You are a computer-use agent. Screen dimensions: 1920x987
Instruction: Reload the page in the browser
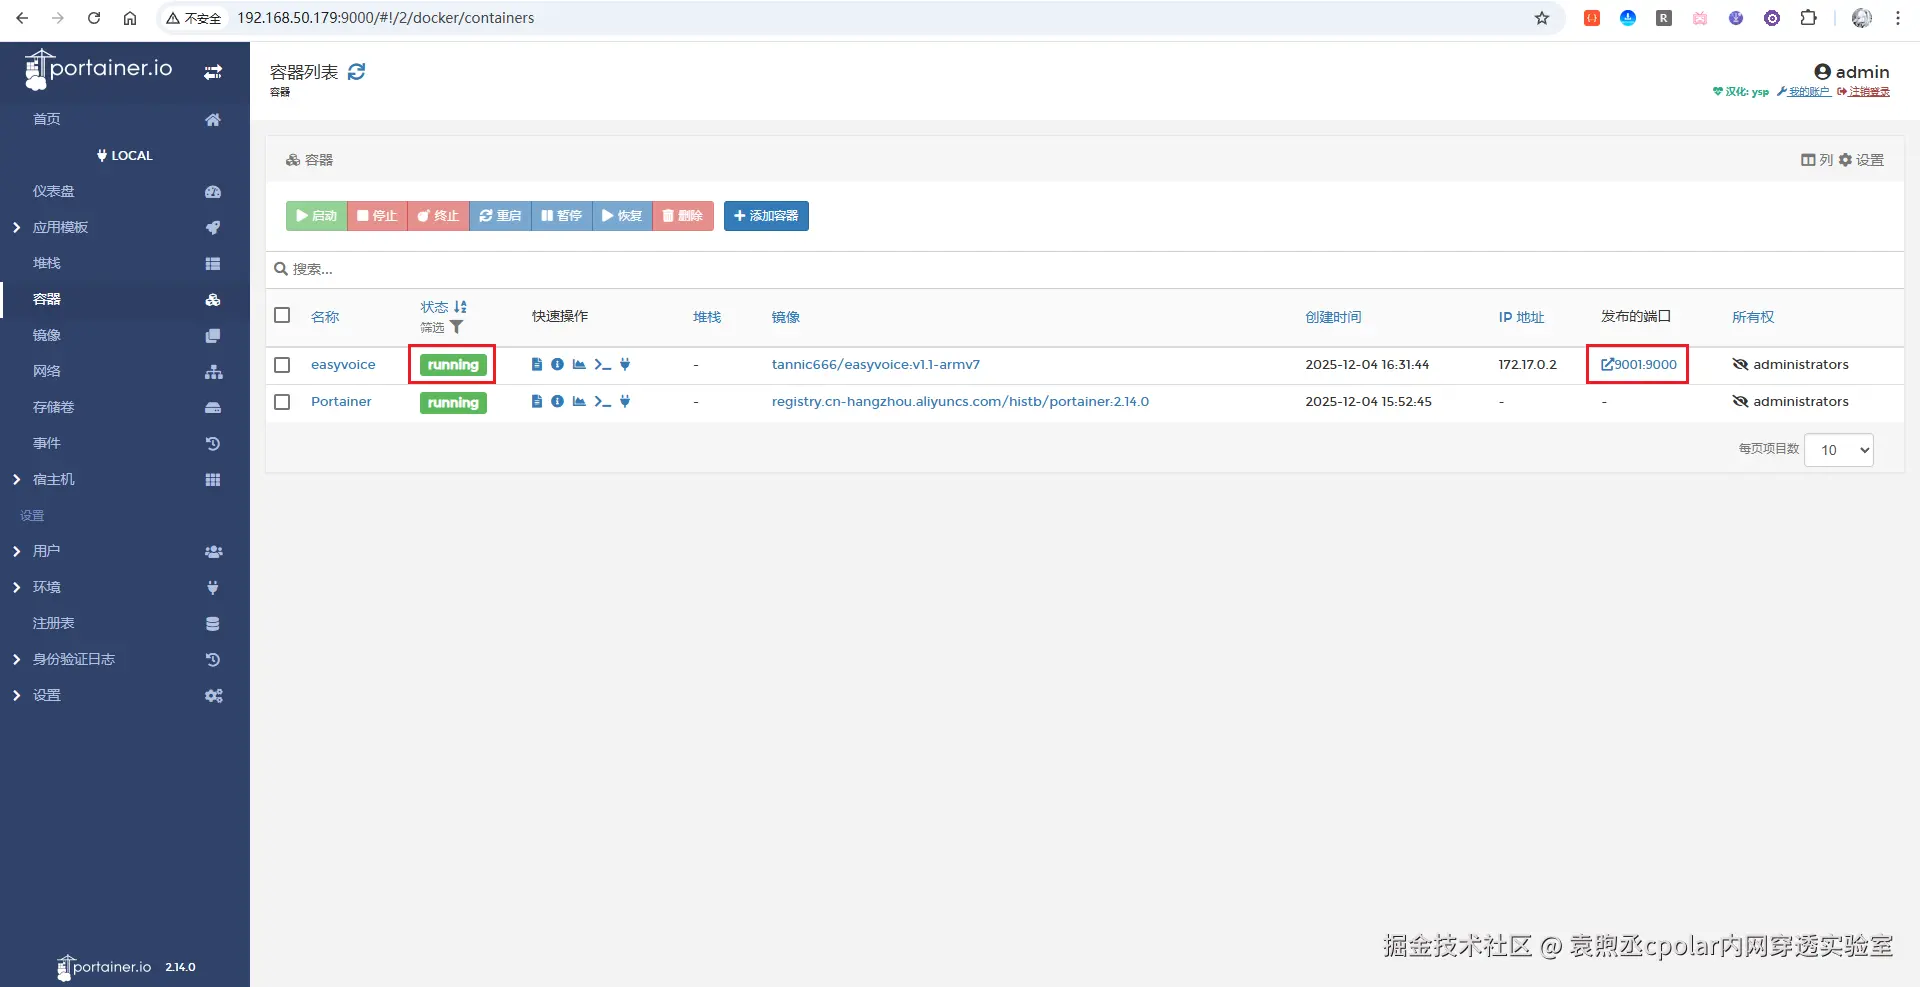94,18
